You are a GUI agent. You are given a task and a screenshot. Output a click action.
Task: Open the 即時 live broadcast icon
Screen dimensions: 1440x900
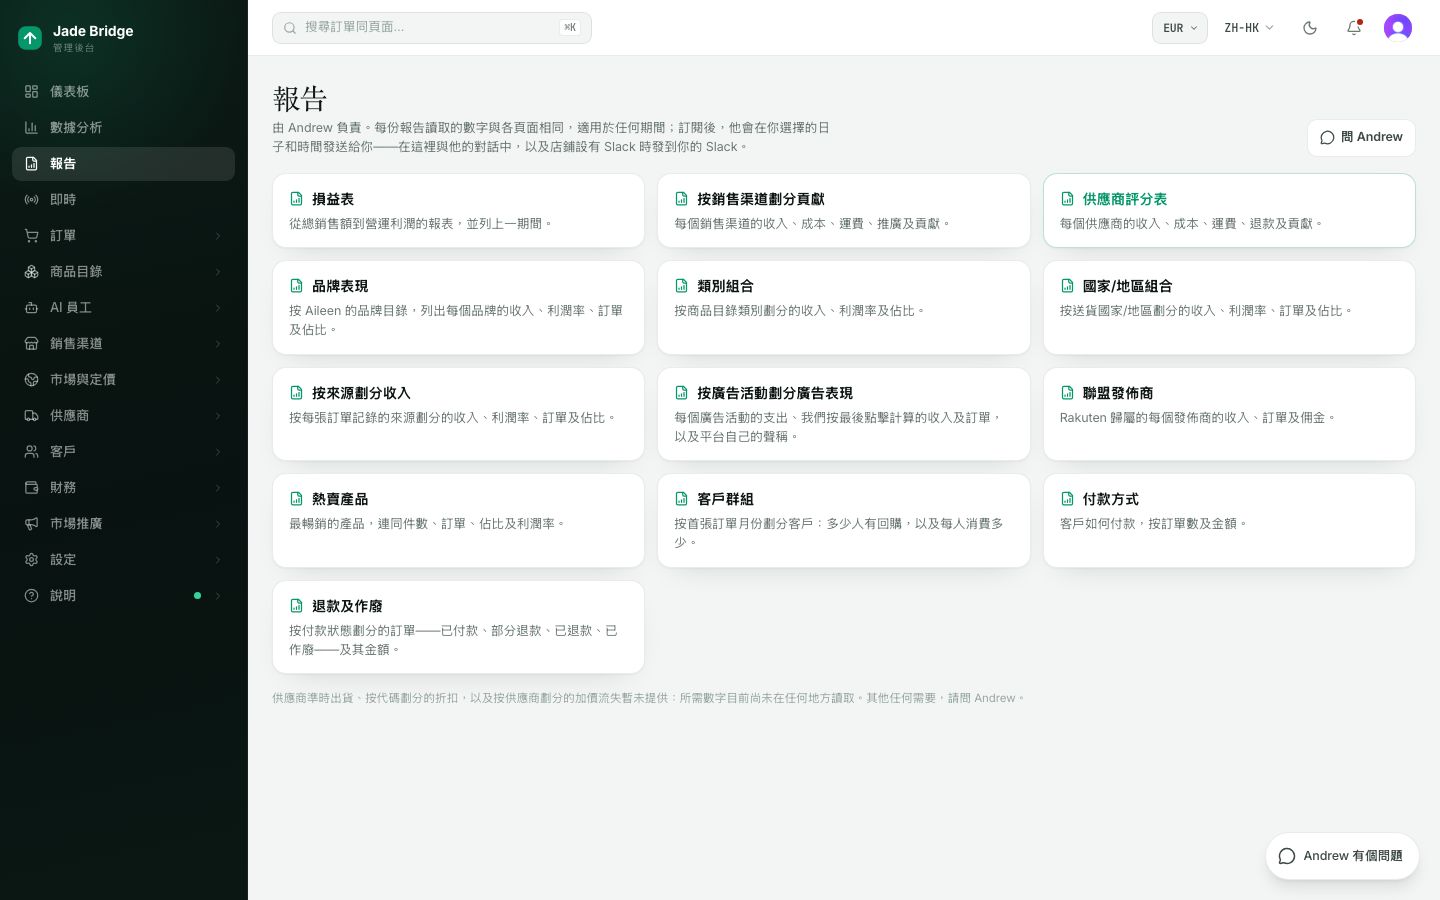(x=31, y=199)
